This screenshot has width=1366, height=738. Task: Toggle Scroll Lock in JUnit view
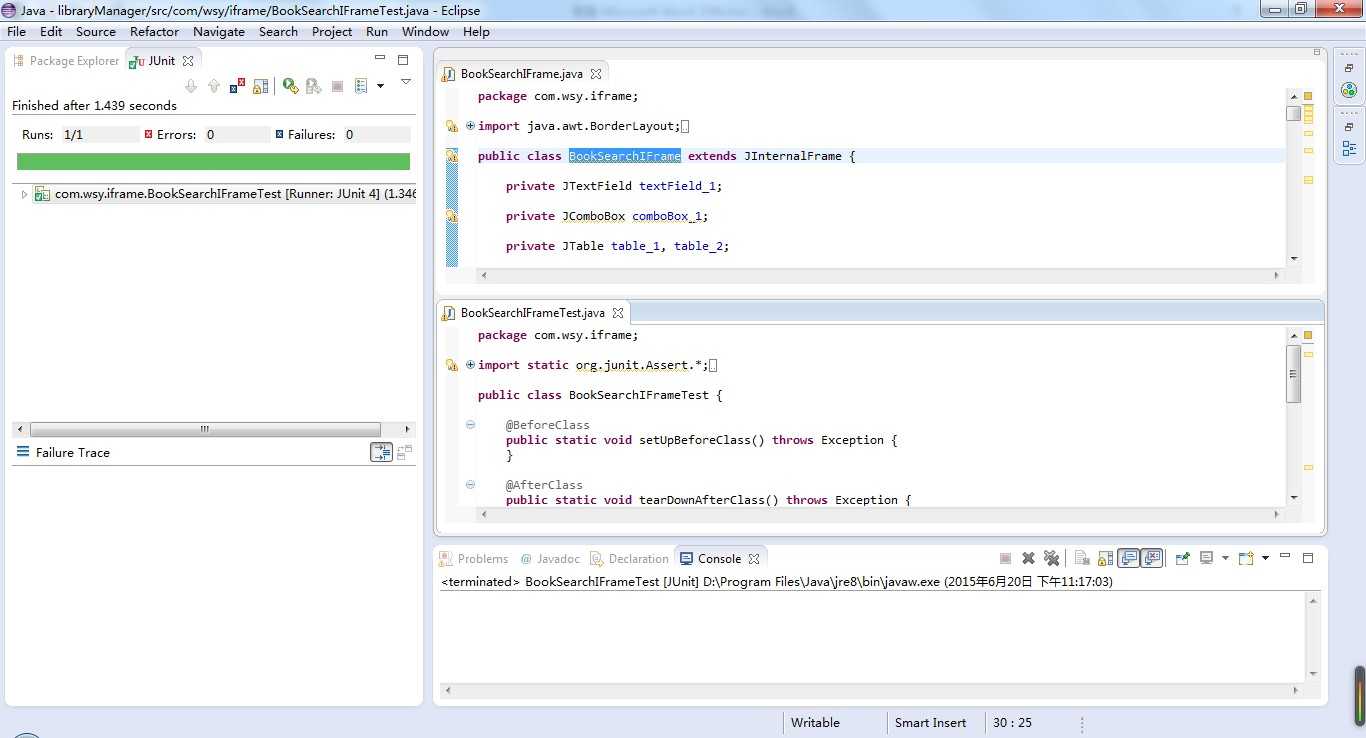pyautogui.click(x=260, y=86)
